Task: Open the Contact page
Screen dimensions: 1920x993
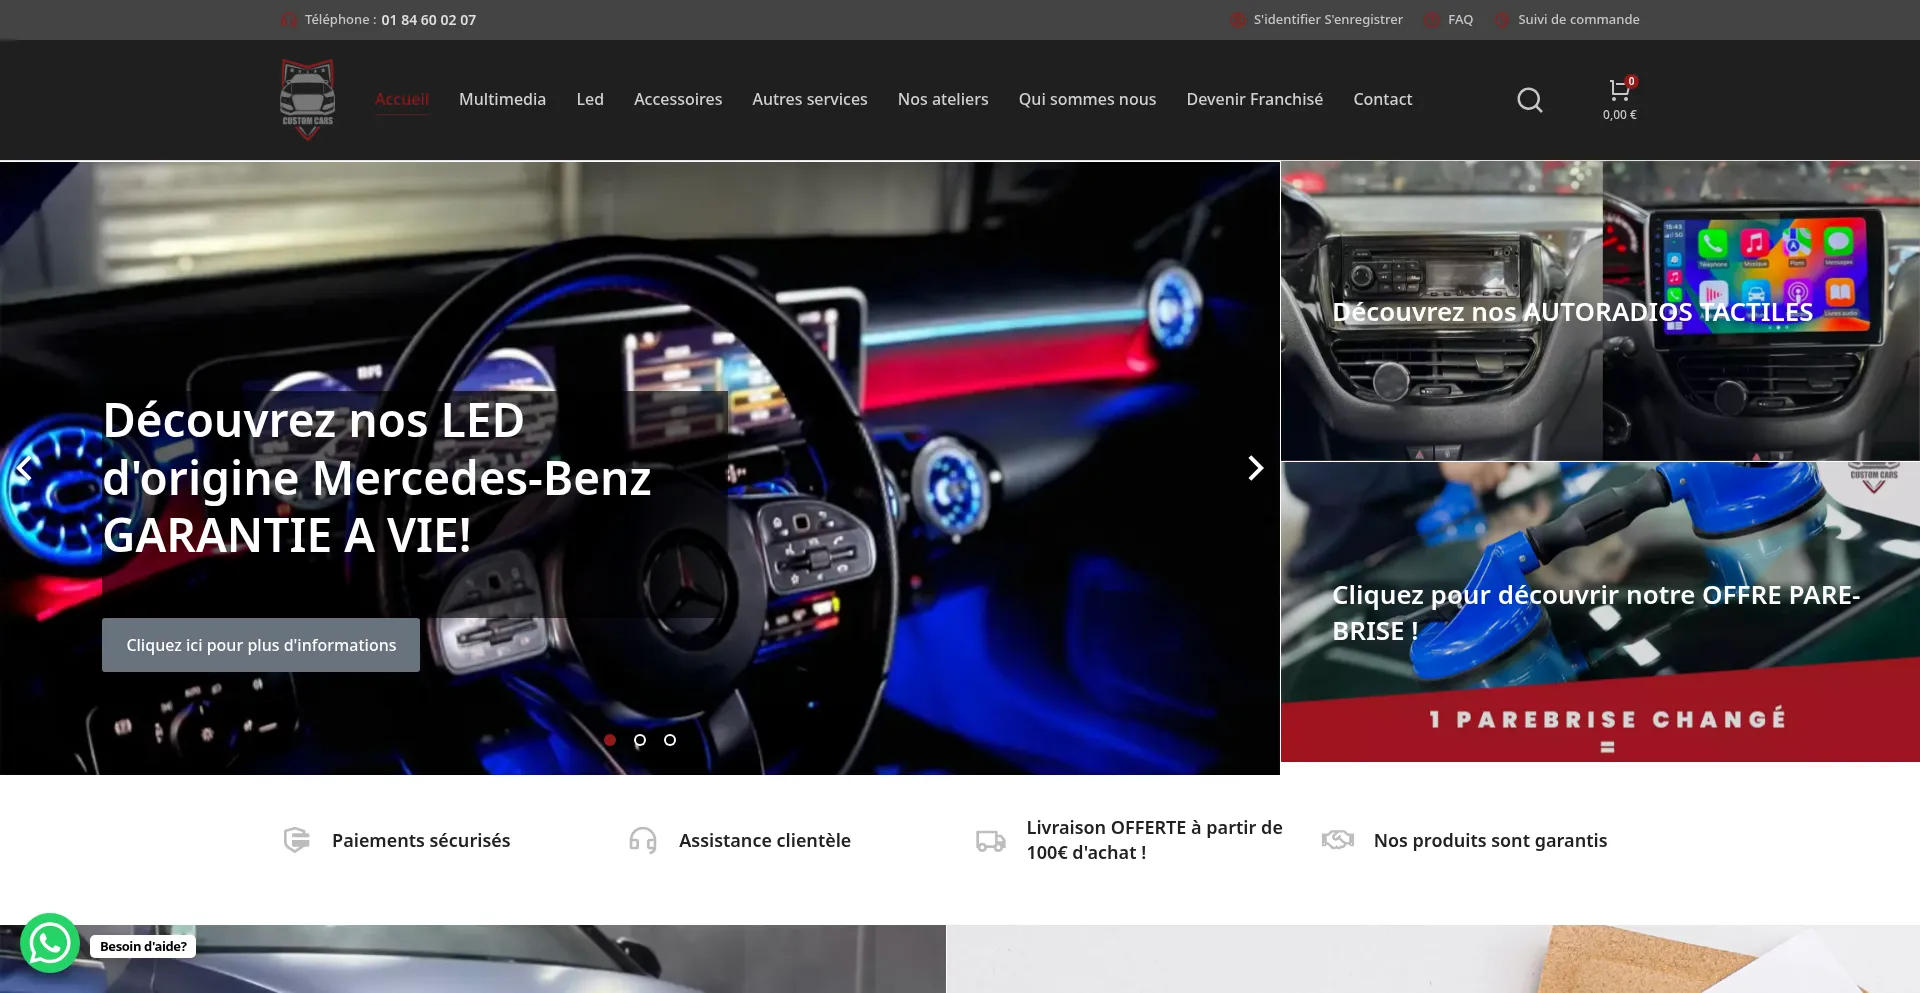Action: 1383,99
